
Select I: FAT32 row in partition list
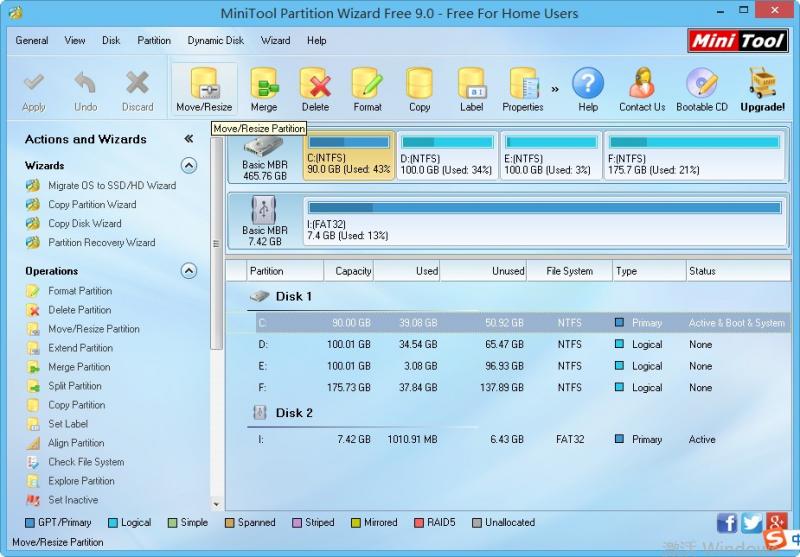(x=523, y=439)
